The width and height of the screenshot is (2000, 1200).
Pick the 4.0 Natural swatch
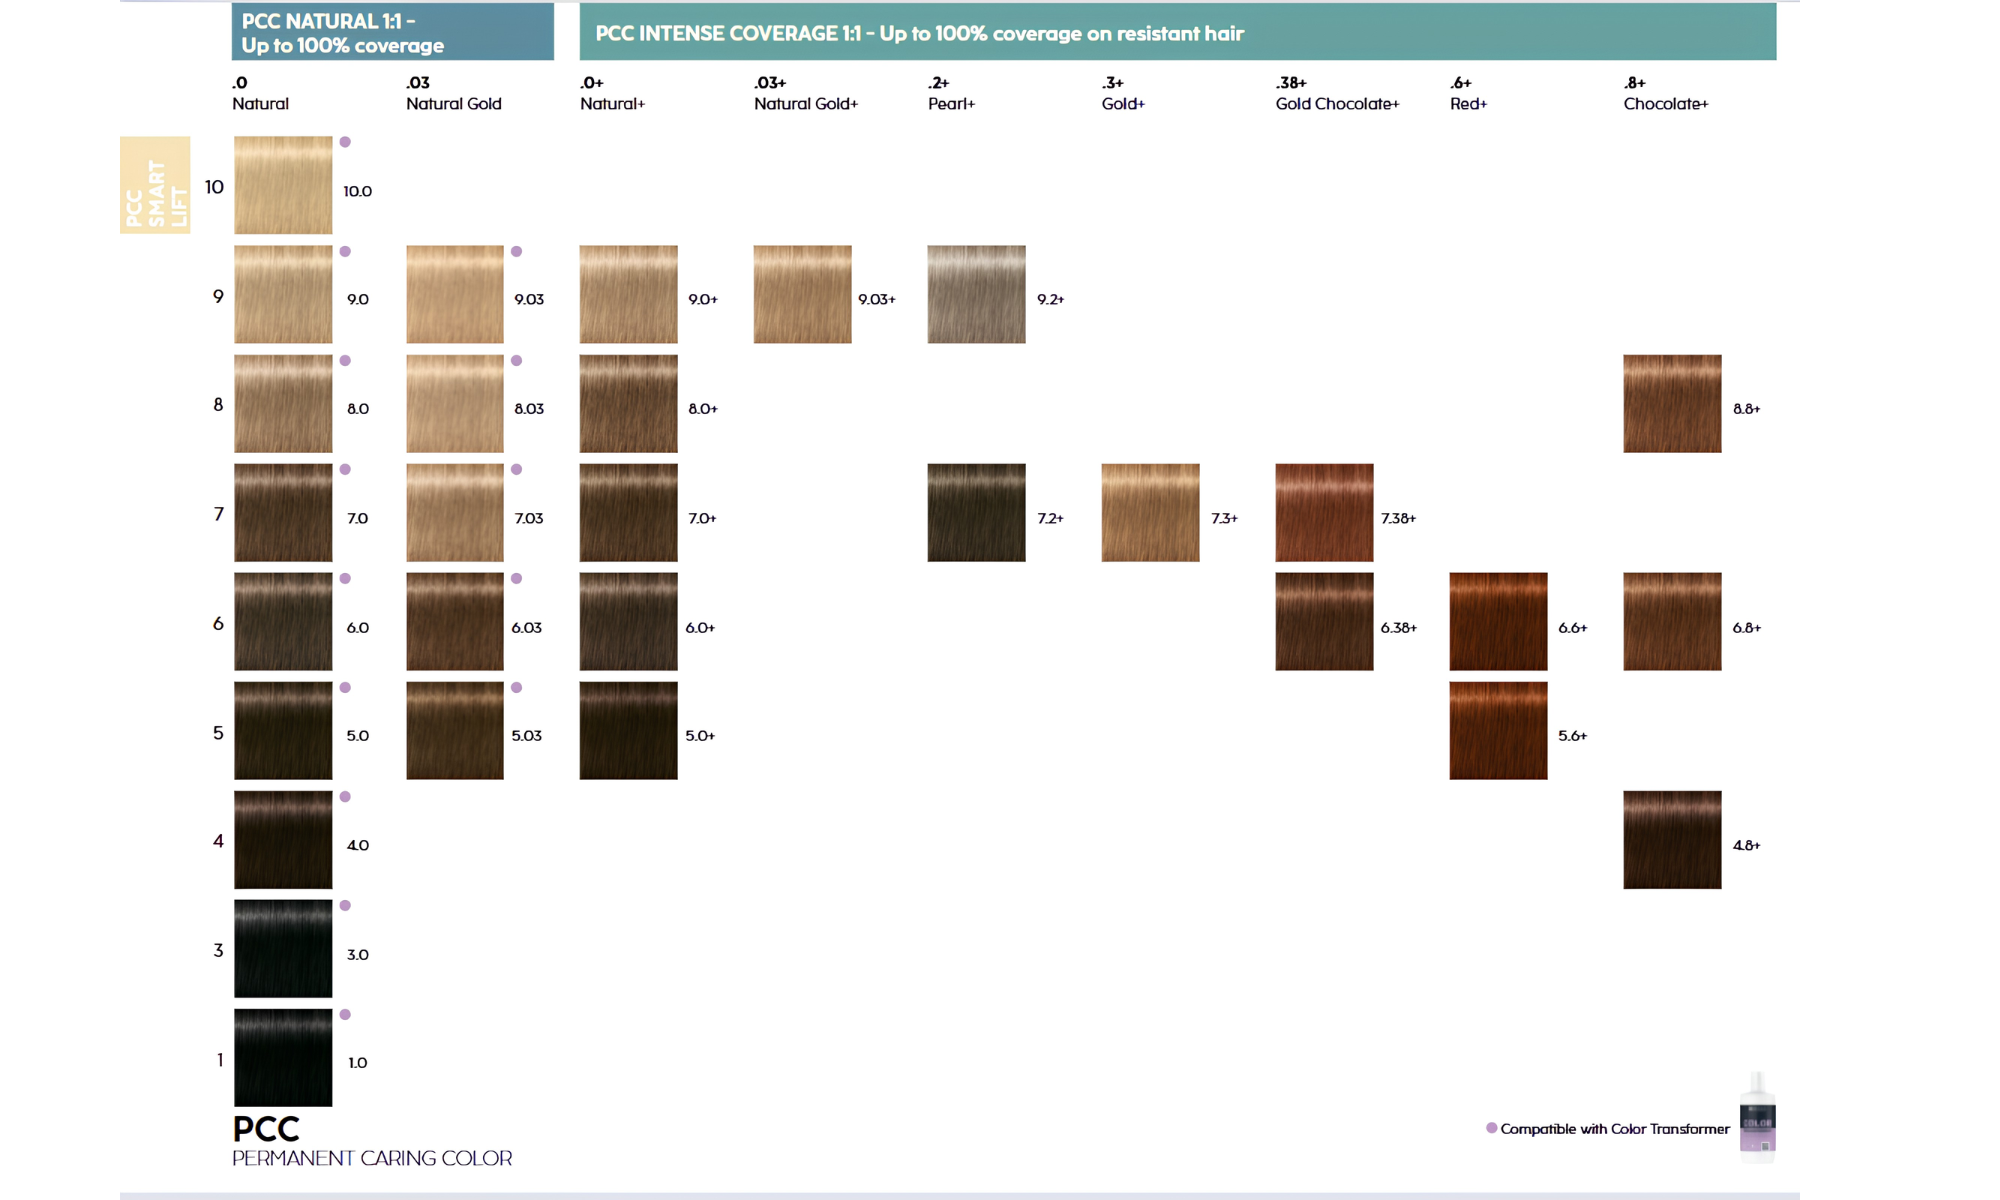pos(283,839)
